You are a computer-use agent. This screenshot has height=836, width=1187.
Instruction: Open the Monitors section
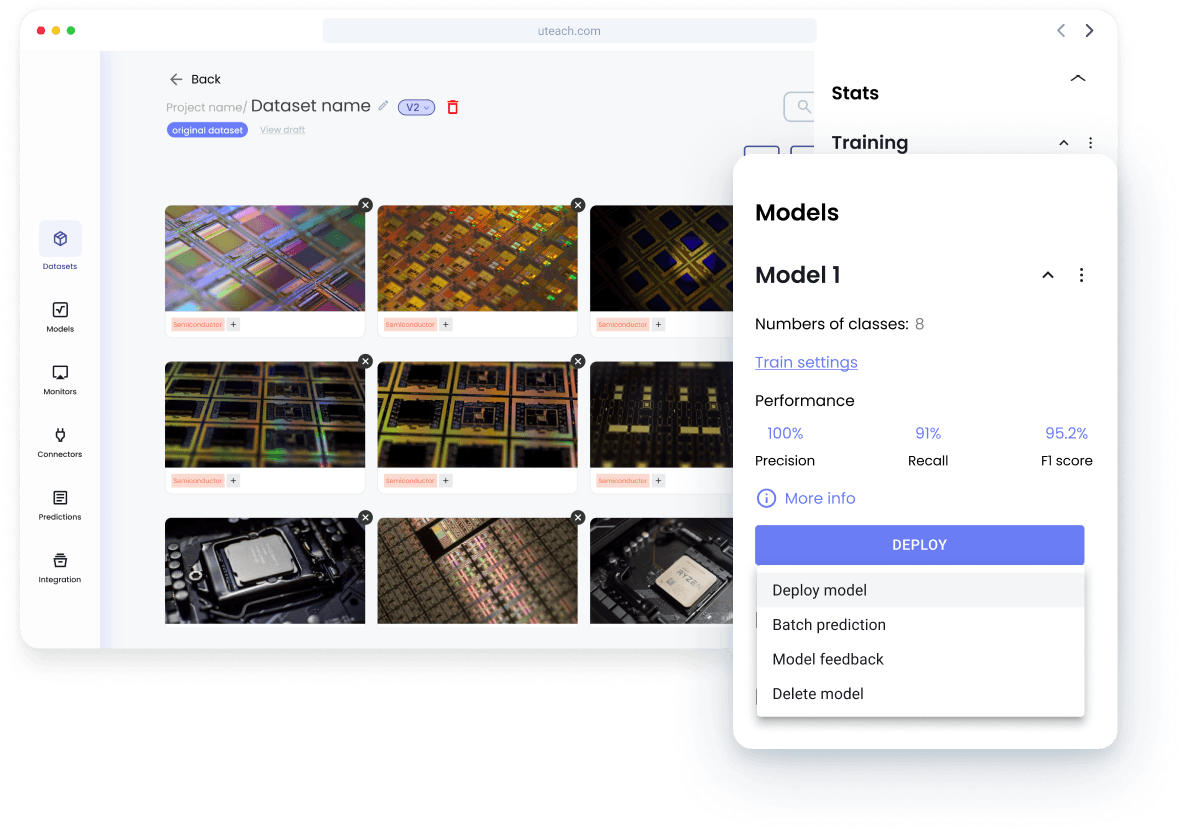tap(59, 378)
